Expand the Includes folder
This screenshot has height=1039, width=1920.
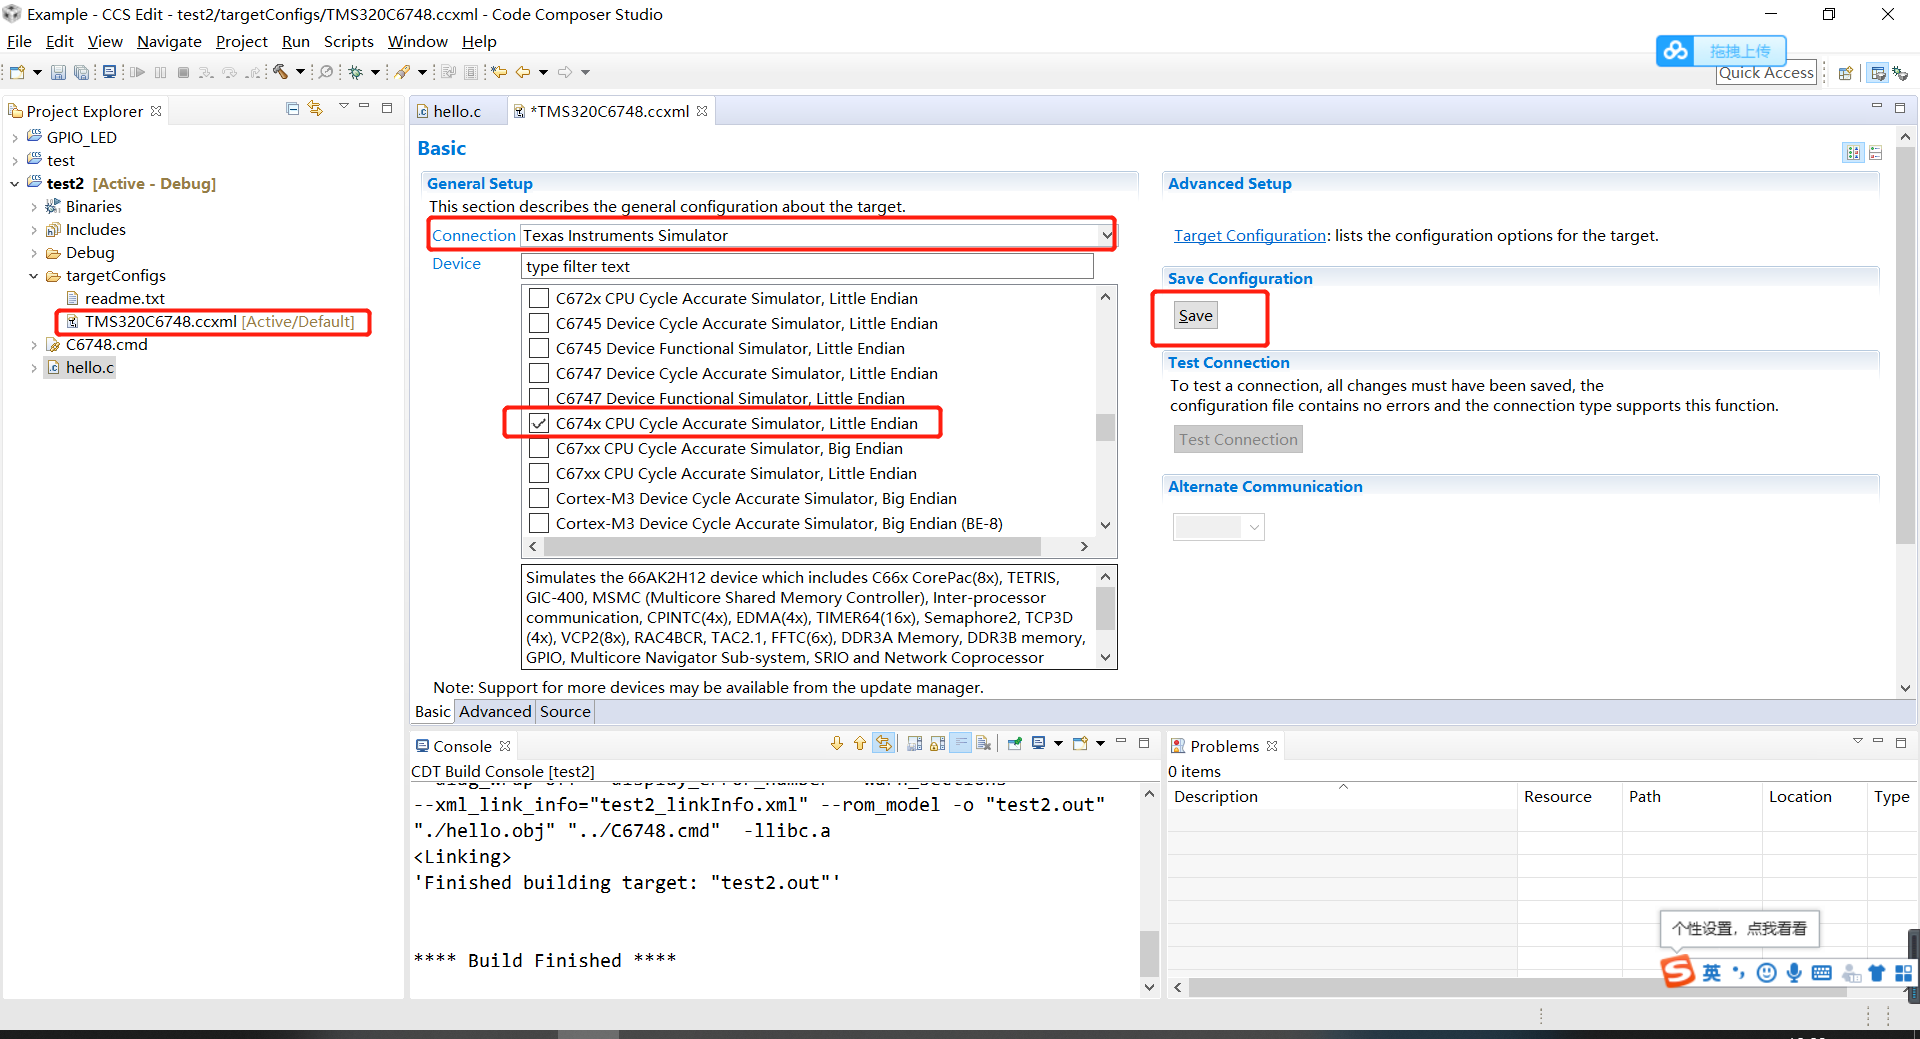(34, 230)
